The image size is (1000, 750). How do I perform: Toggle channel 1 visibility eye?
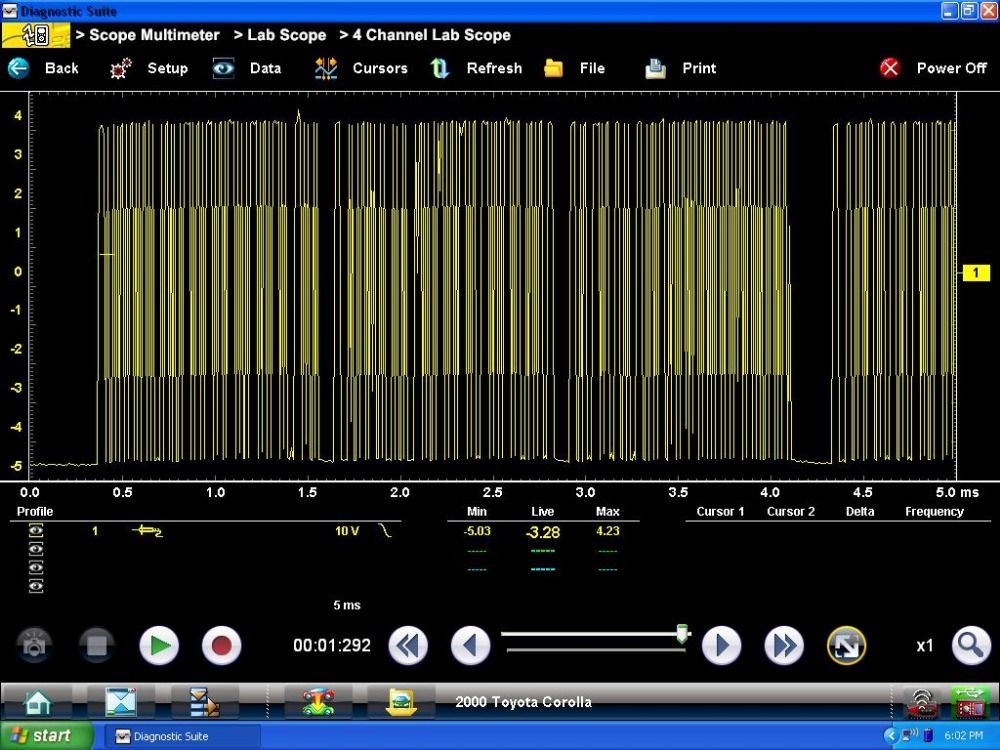point(36,531)
